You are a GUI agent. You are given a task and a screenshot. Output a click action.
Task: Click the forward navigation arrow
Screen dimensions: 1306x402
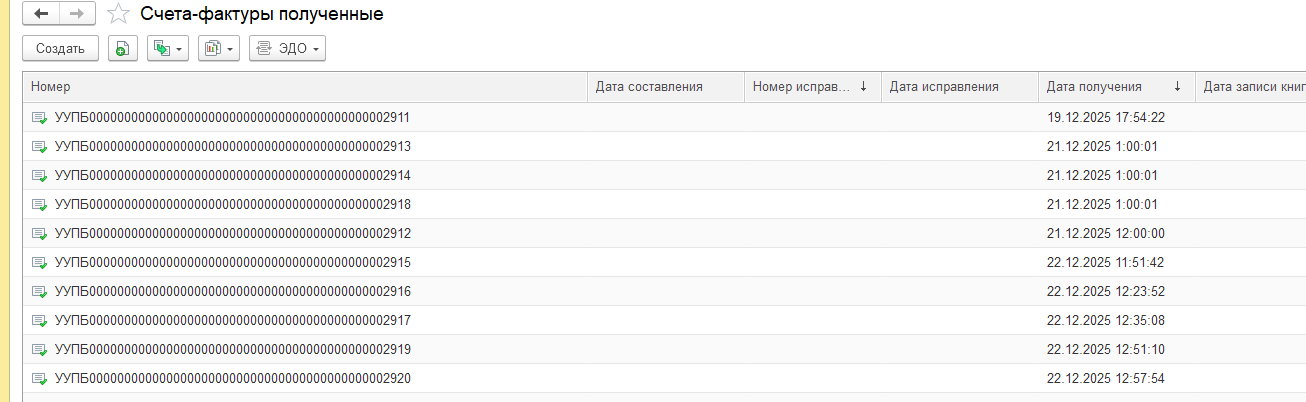pyautogui.click(x=77, y=14)
